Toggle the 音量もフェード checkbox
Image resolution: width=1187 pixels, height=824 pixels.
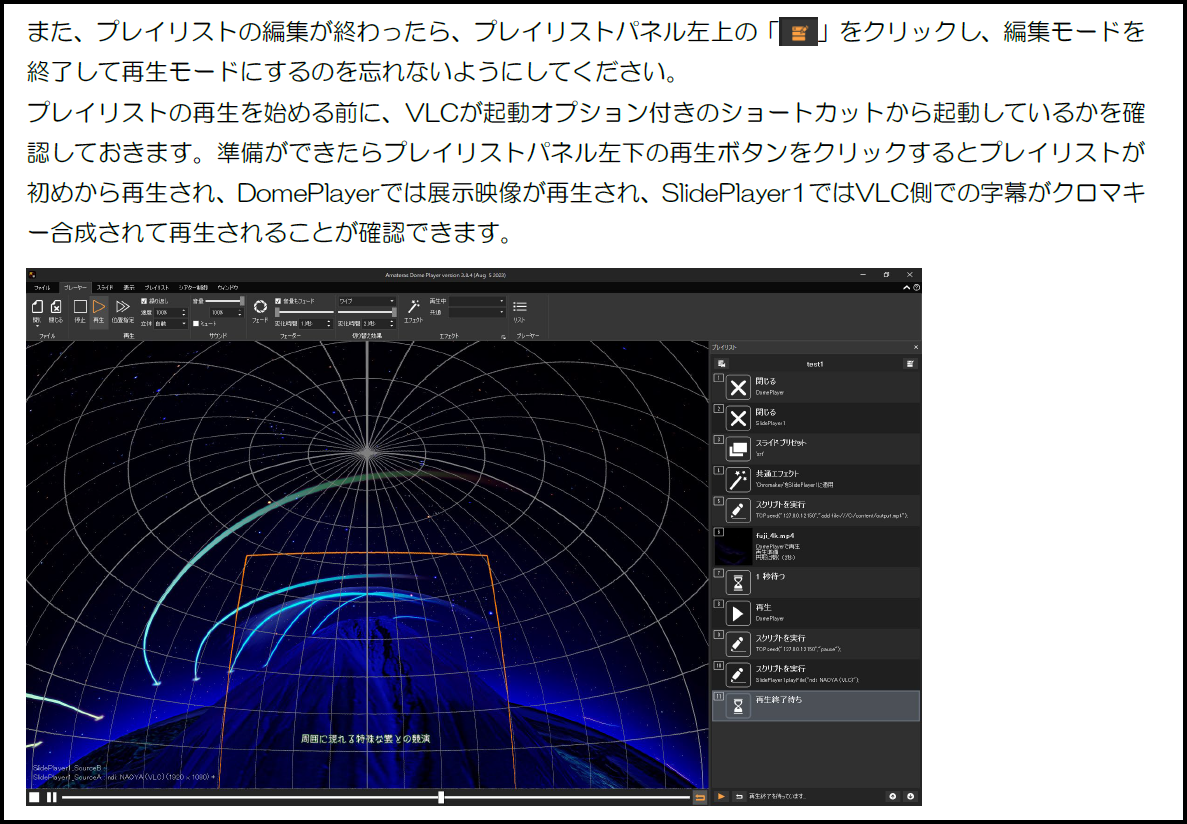click(278, 301)
